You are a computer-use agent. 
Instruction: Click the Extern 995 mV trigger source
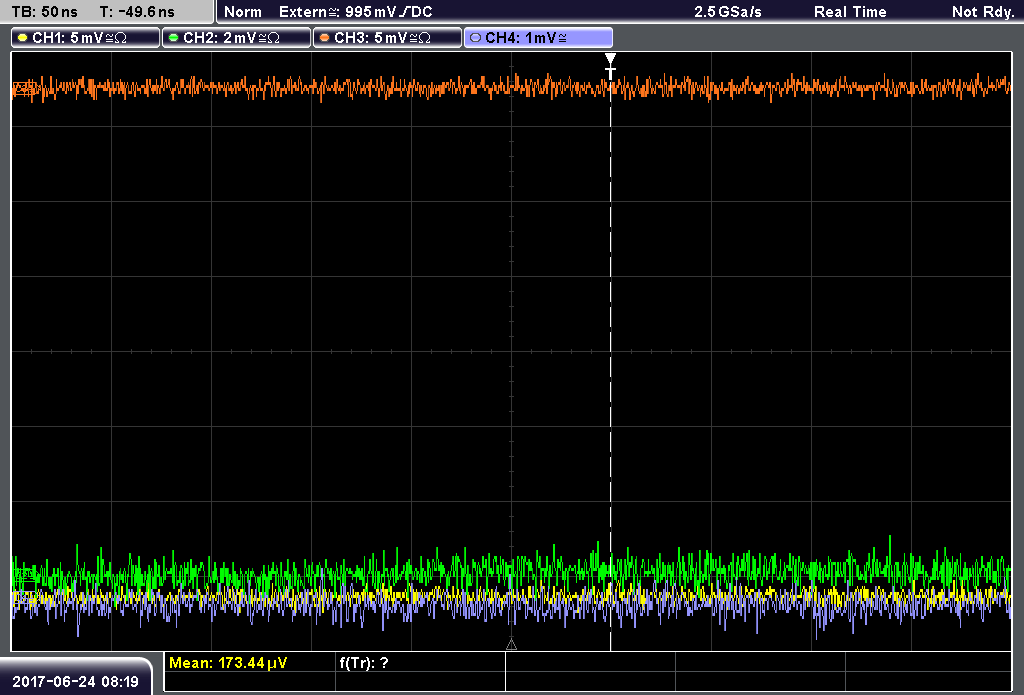coord(356,12)
